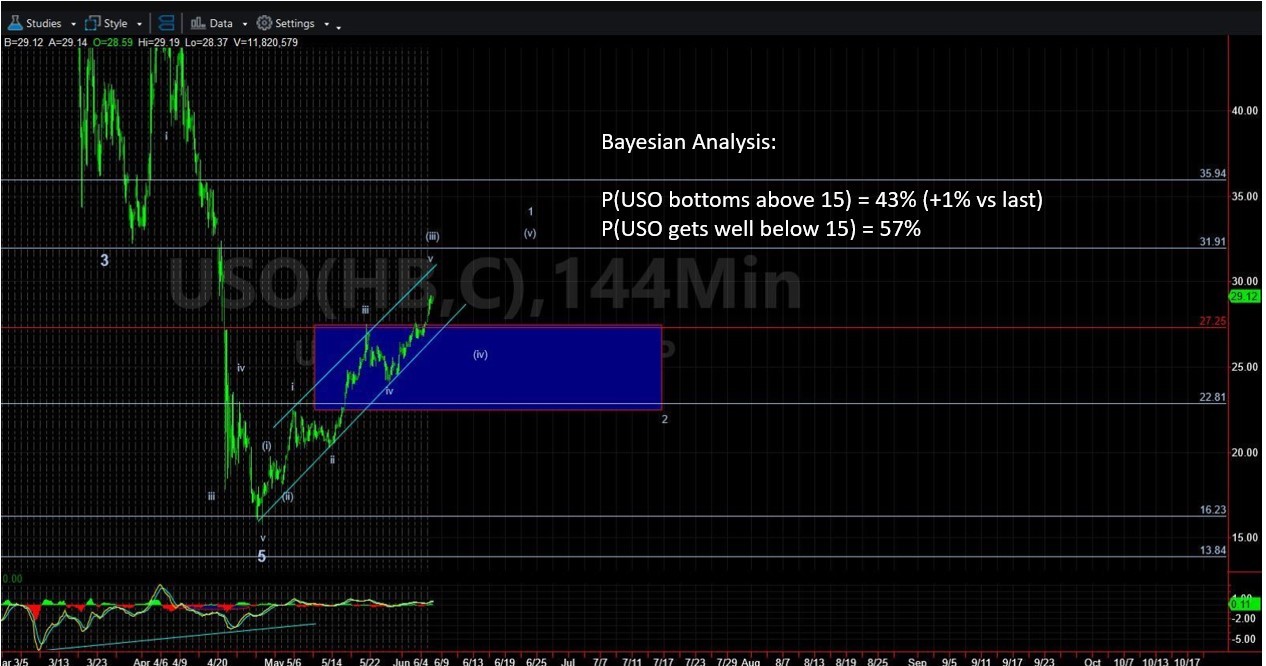Click the green 0.11 indicator value tag
The image size is (1266, 666).
pos(1244,604)
